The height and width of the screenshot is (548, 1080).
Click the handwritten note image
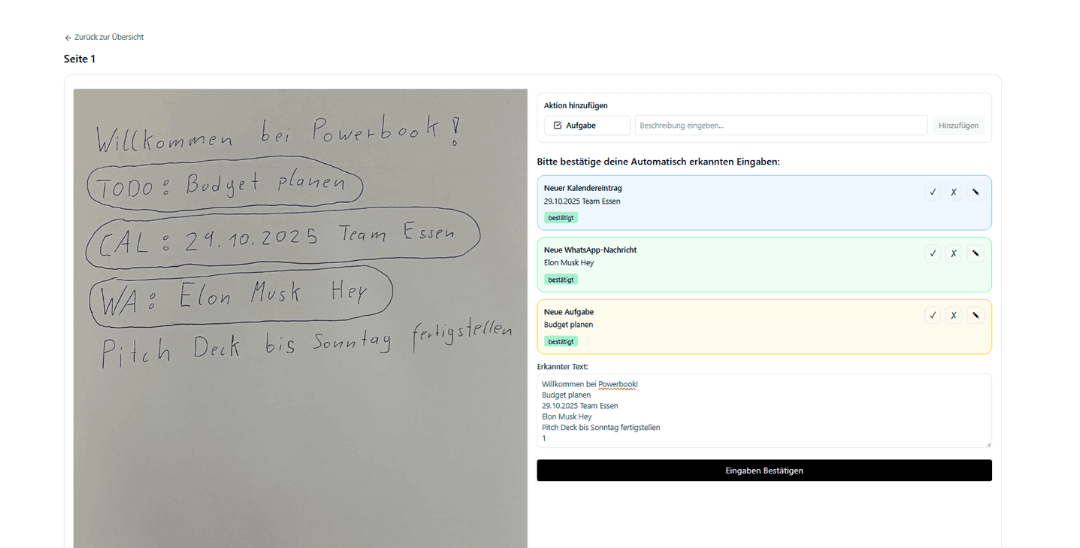tap(300, 318)
